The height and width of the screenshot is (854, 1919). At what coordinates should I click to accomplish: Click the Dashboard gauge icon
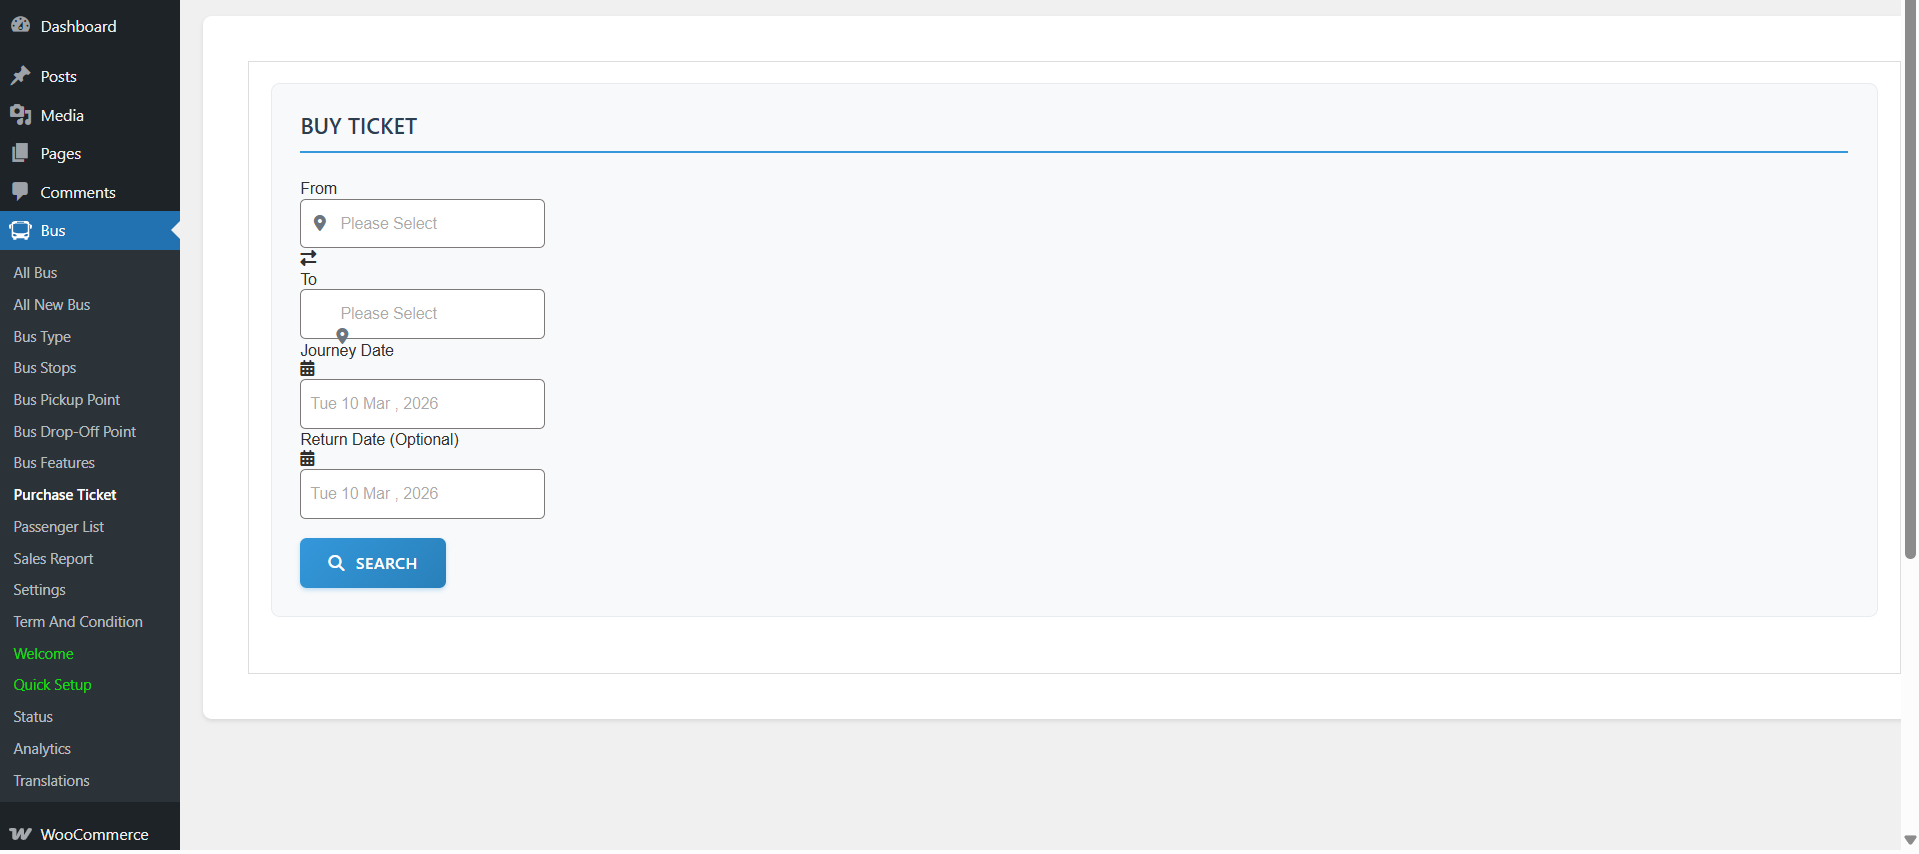coord(20,25)
